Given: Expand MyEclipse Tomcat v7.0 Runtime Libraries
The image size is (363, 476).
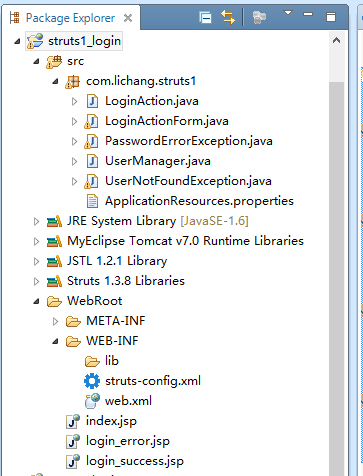Looking at the screenshot, I should [36, 241].
